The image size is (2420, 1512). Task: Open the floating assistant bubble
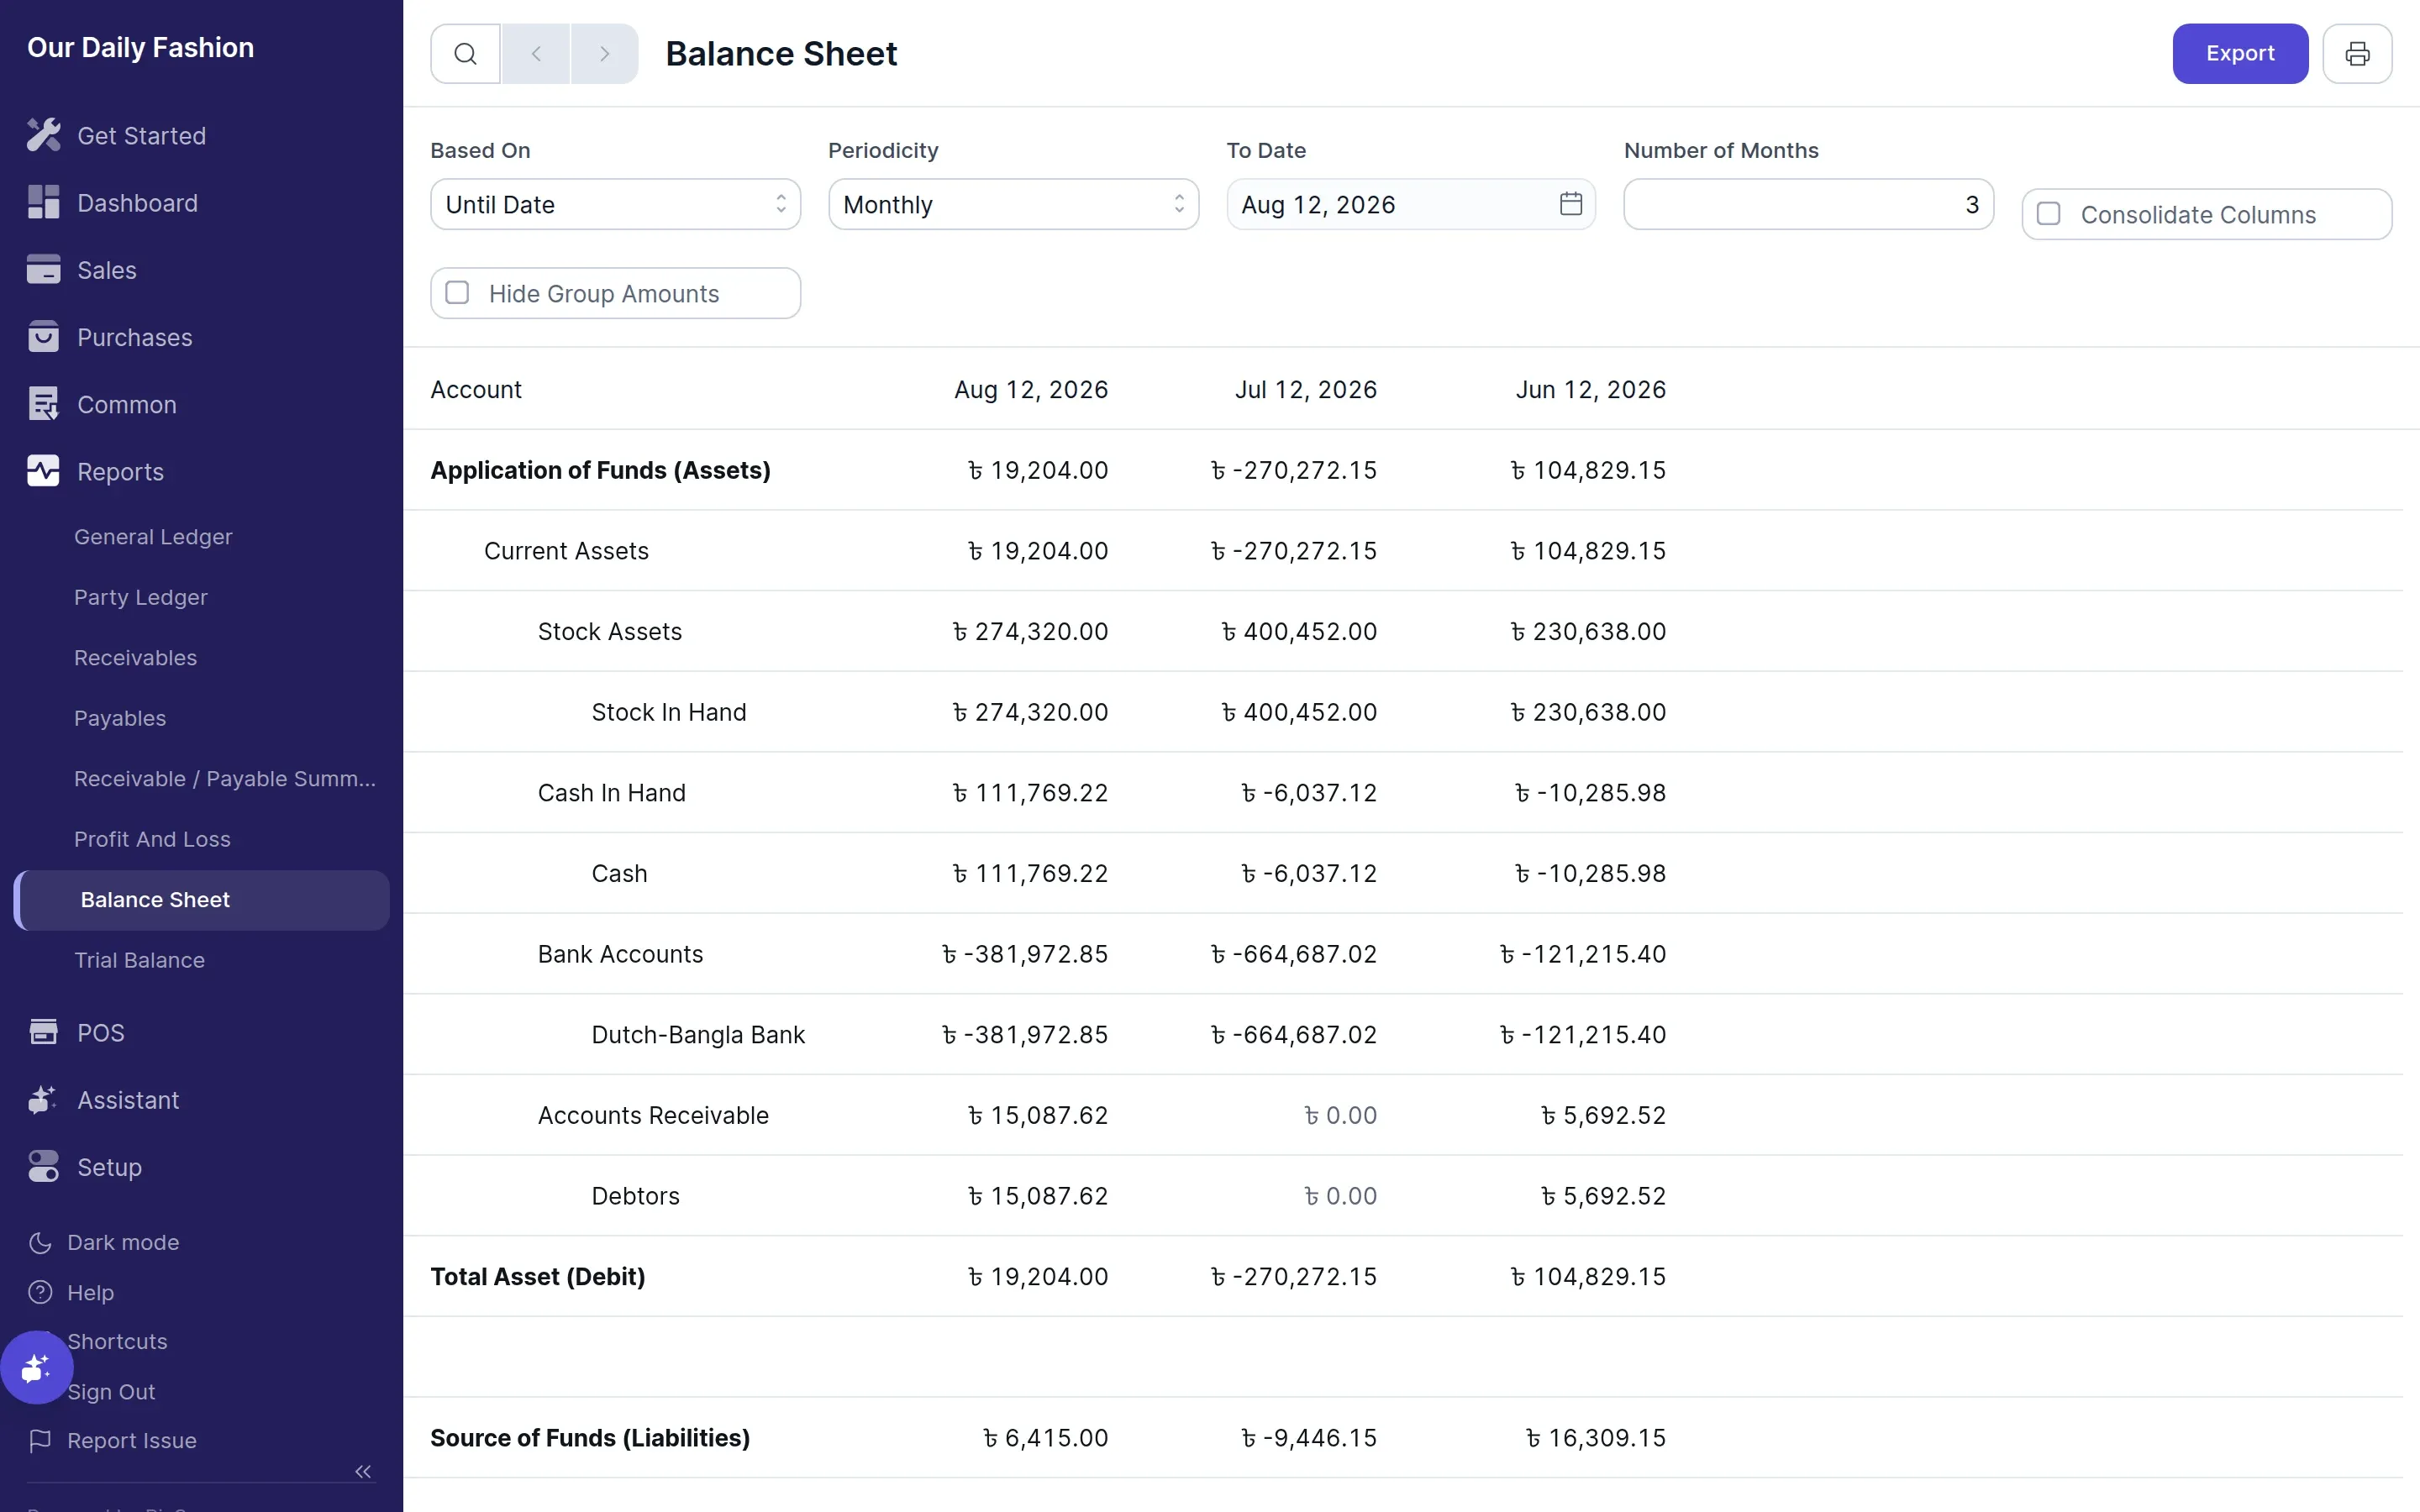(36, 1367)
